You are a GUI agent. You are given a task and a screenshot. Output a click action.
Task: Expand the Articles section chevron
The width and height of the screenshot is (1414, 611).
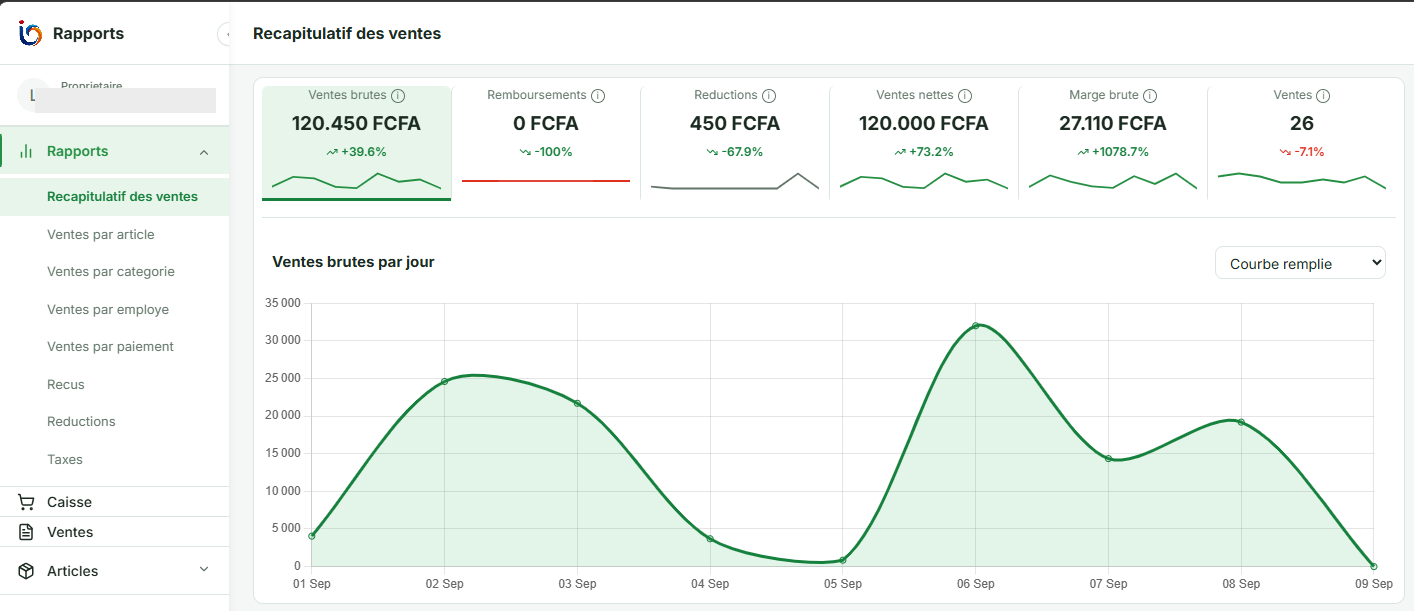[x=204, y=570]
